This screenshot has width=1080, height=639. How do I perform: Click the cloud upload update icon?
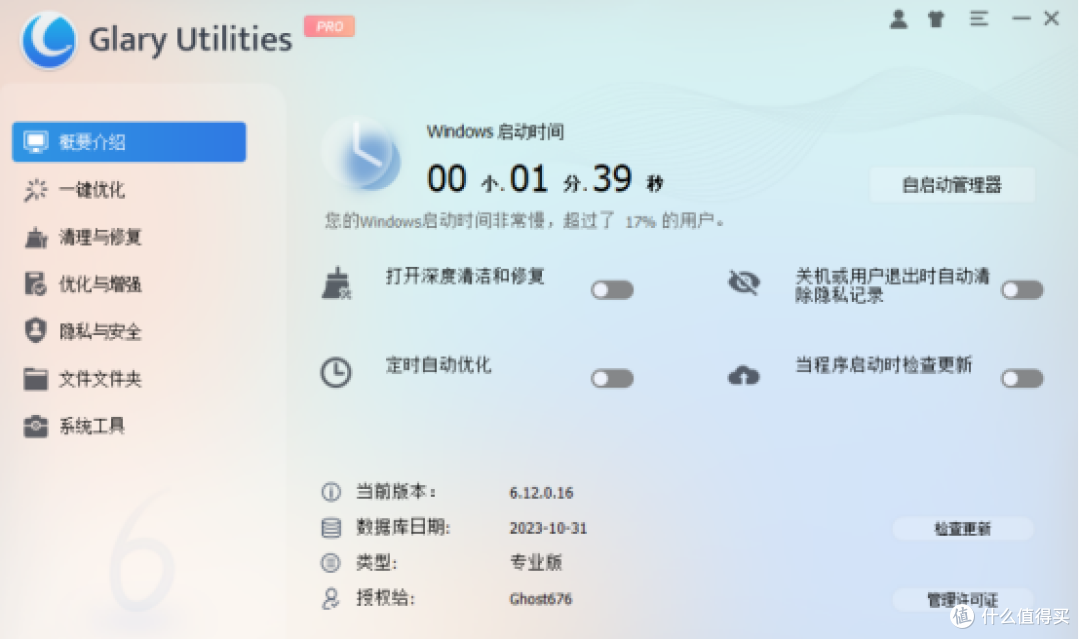point(744,375)
